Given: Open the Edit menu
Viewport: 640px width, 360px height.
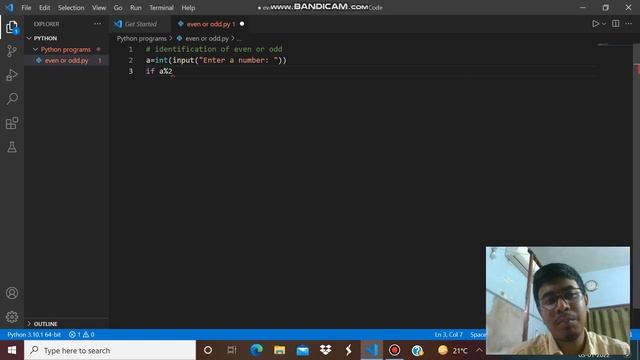Looking at the screenshot, I should [44, 7].
